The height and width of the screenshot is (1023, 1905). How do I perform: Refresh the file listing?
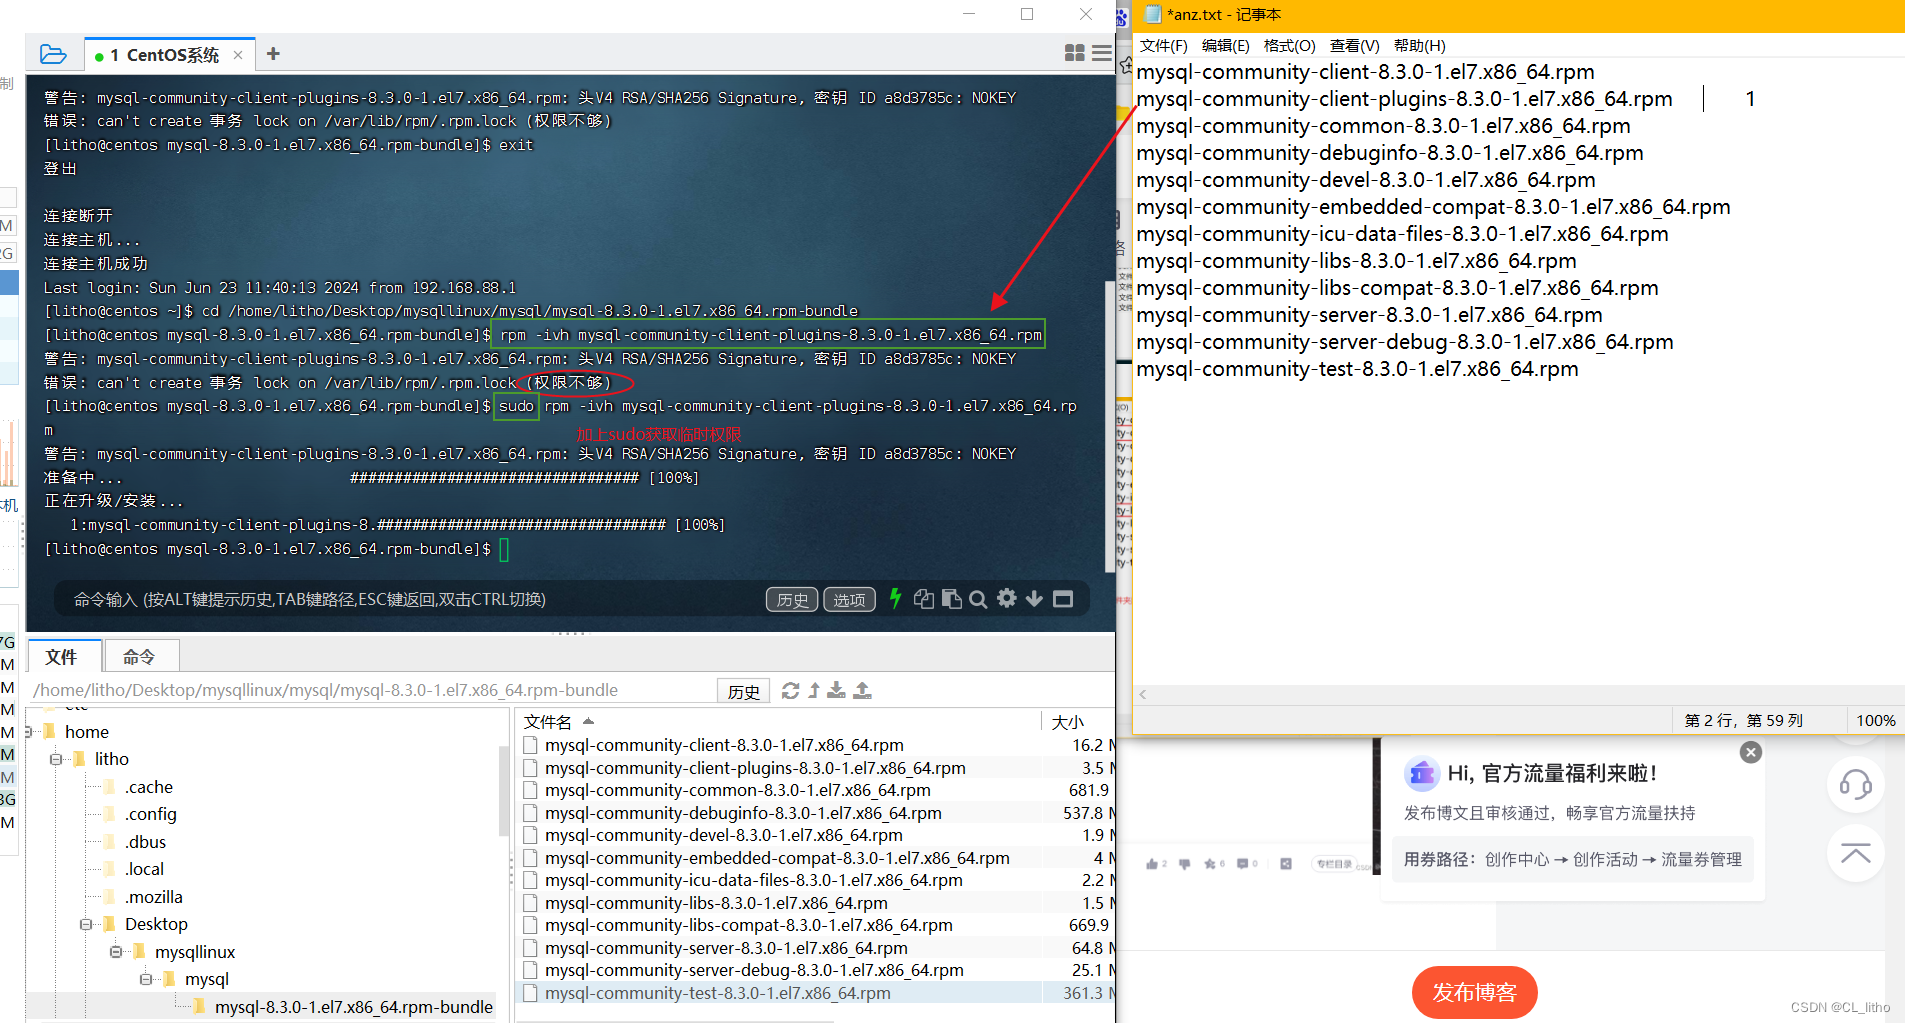tap(790, 690)
